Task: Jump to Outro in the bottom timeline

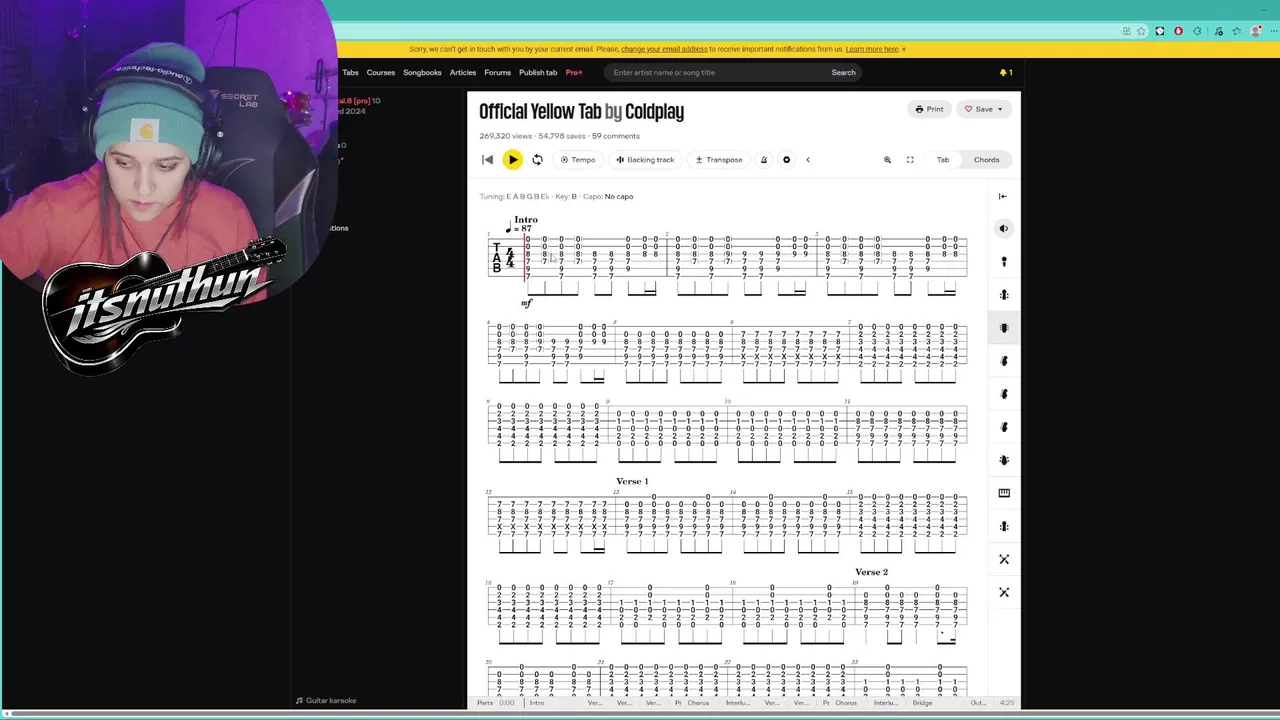Action: coord(977,703)
